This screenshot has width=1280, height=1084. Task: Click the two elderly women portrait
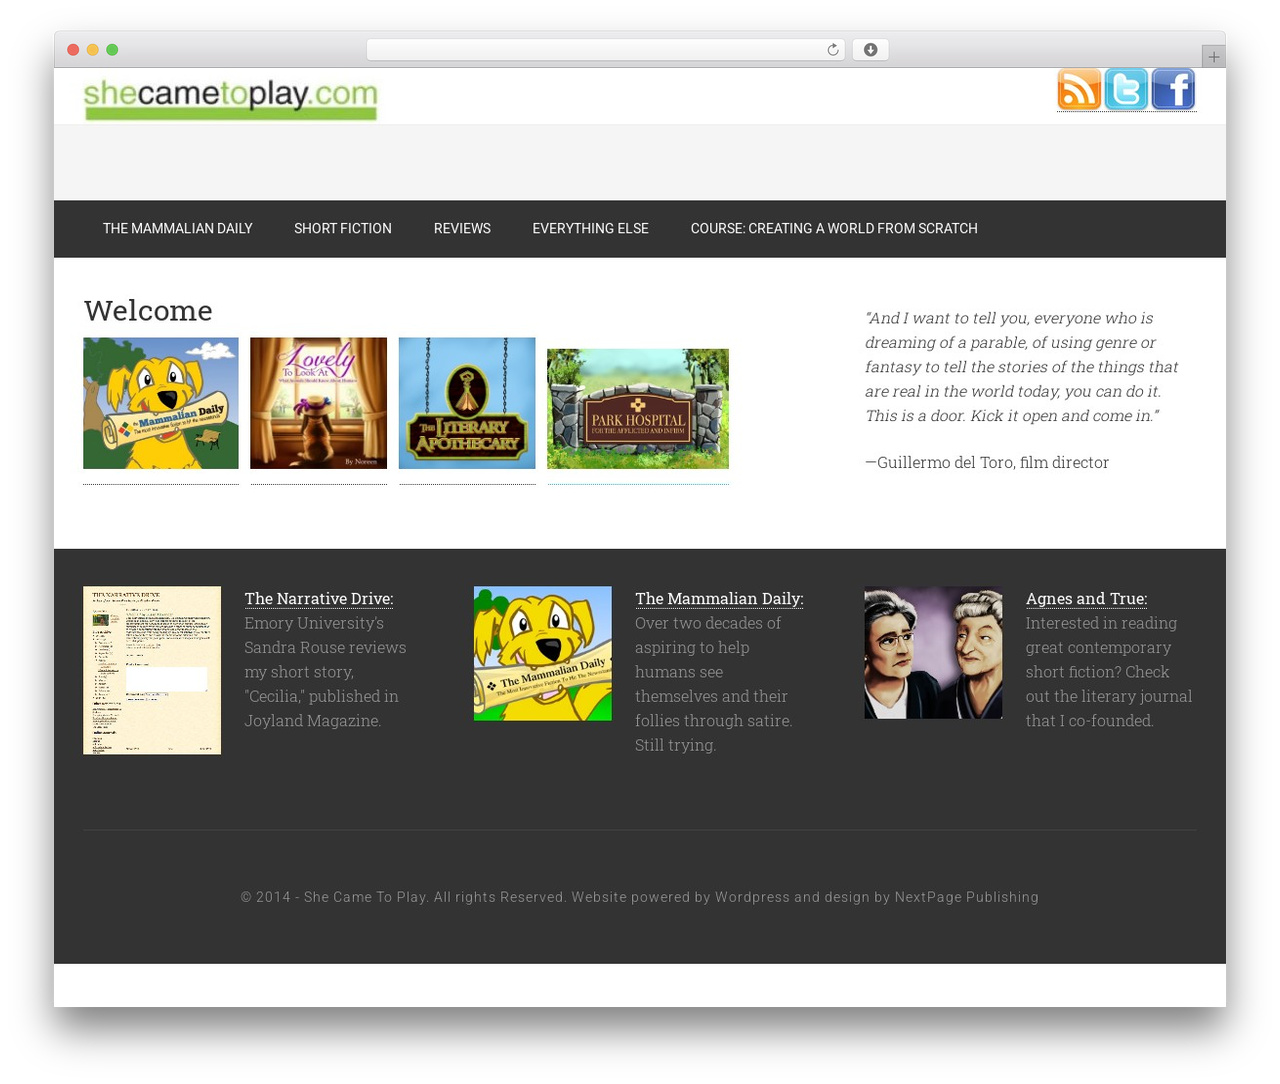click(x=933, y=652)
